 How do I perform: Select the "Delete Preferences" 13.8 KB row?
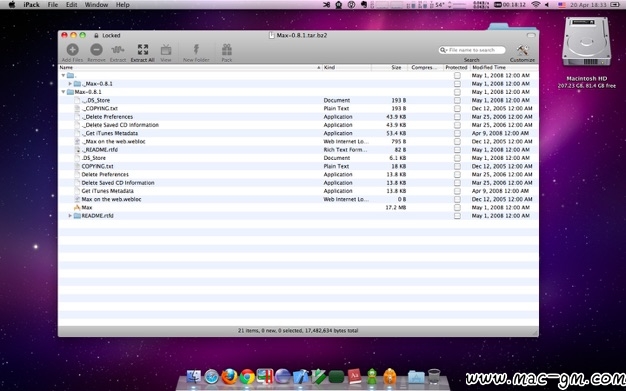click(x=298, y=175)
